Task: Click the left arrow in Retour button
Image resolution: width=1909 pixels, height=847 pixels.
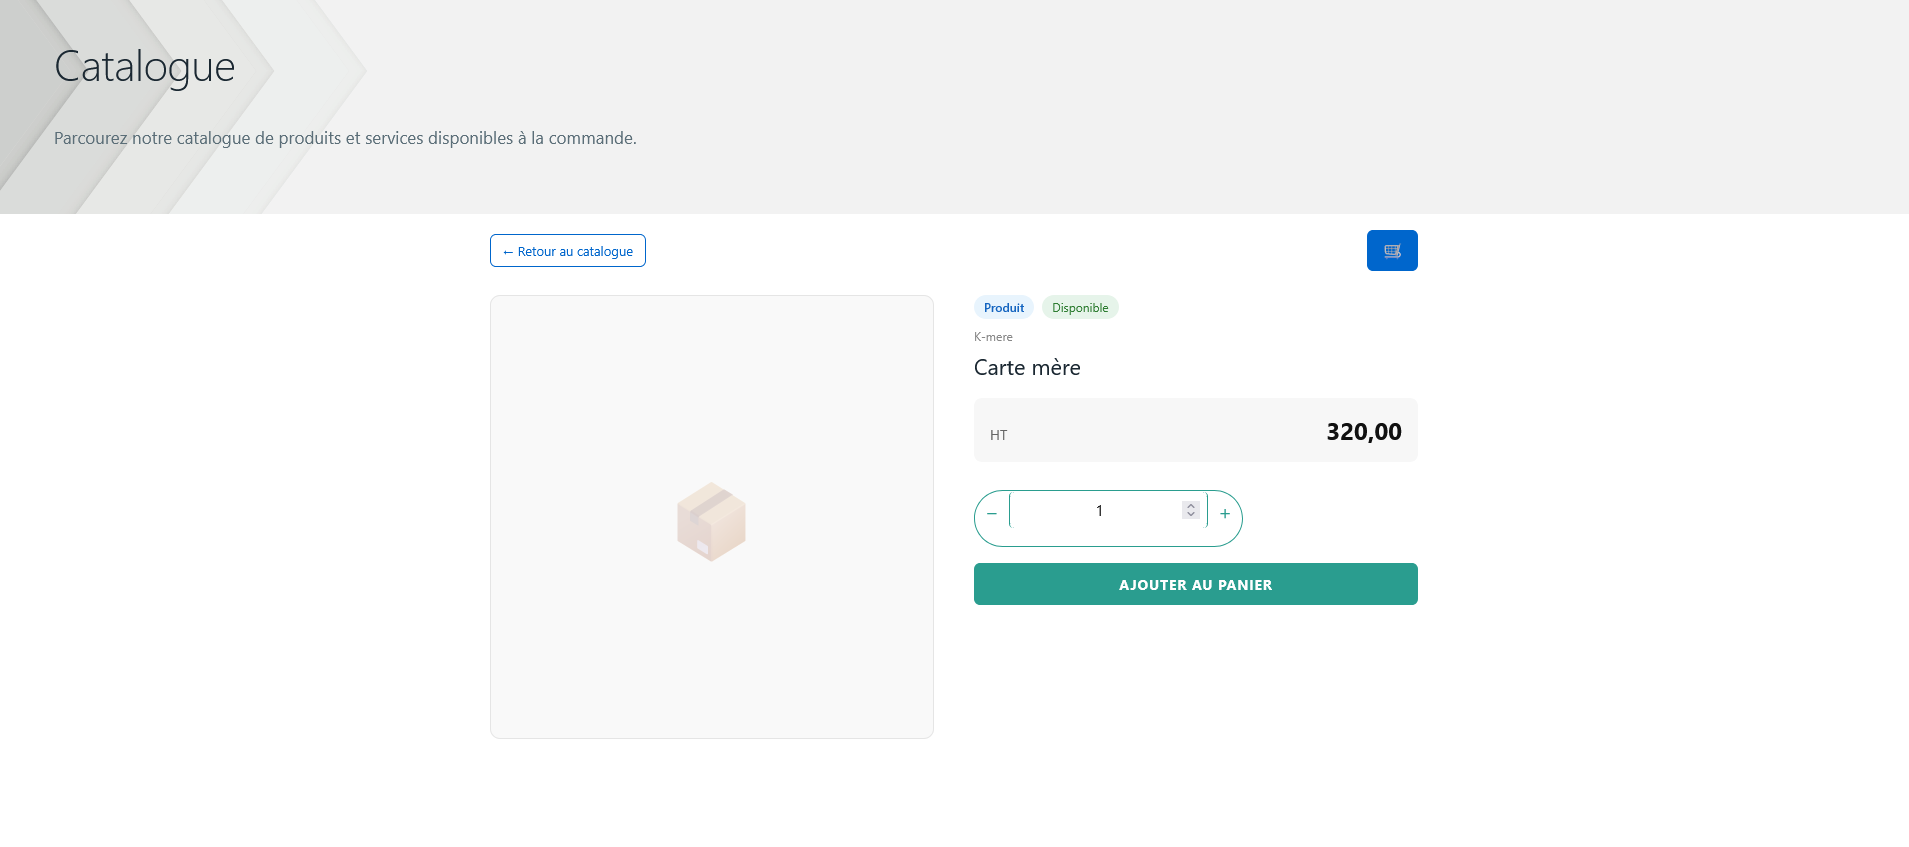Action: click(508, 252)
